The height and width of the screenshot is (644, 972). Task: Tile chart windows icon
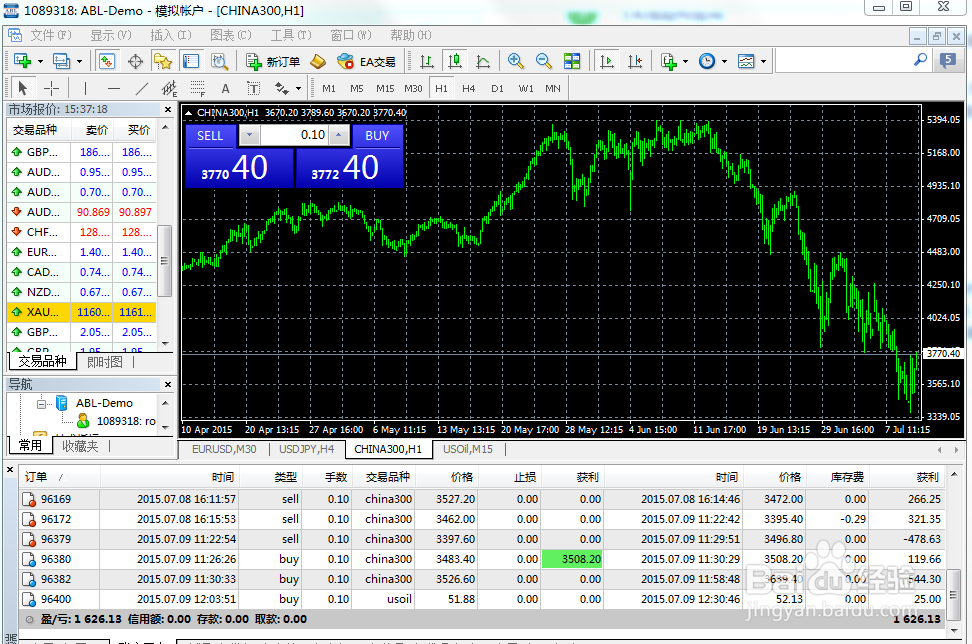[572, 61]
